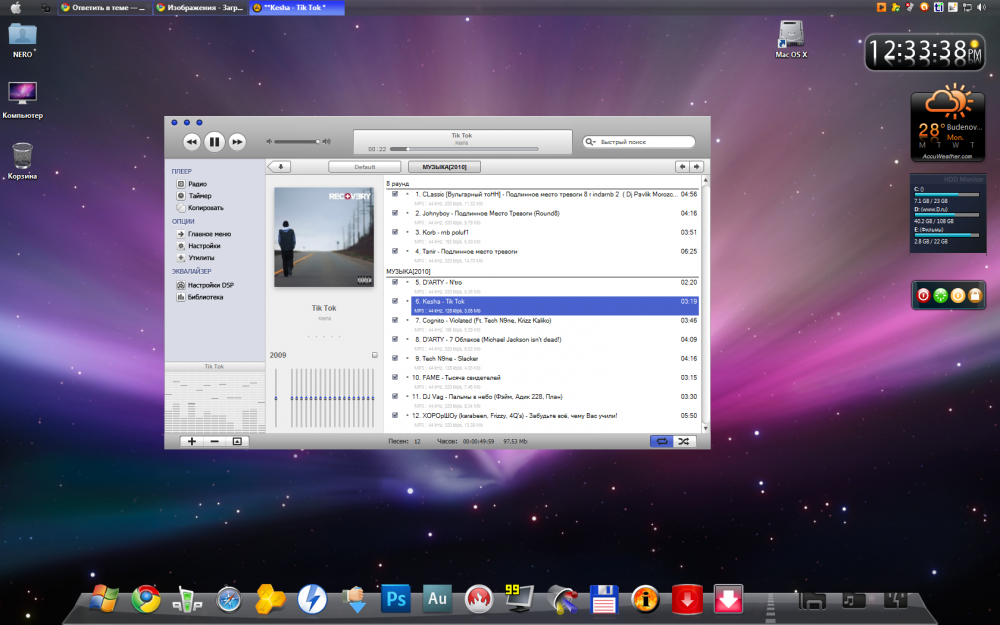The height and width of the screenshot is (625, 1000).
Task: Click the red power button in shutdown gadget
Action: 923,295
